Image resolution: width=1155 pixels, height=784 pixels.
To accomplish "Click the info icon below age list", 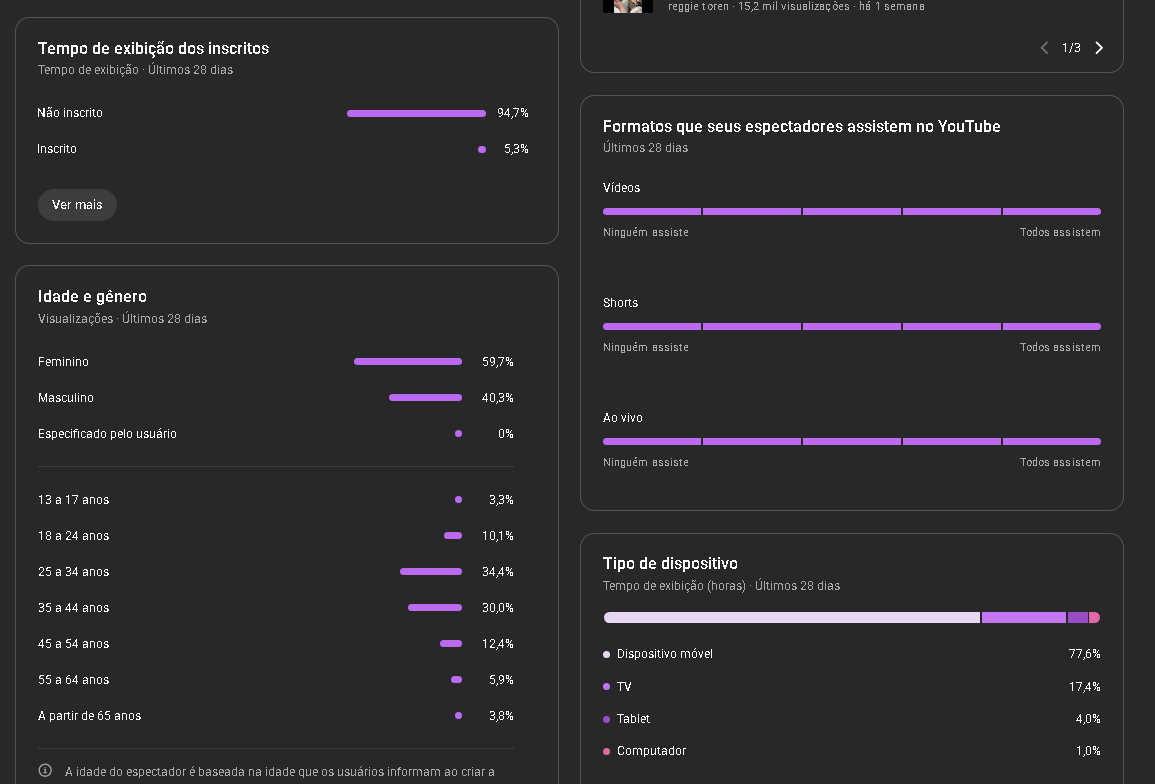I will (x=45, y=770).
